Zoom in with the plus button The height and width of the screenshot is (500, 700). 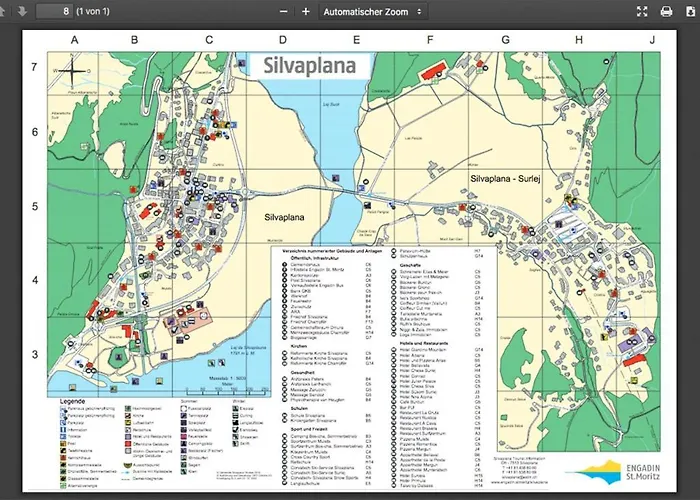coord(306,11)
